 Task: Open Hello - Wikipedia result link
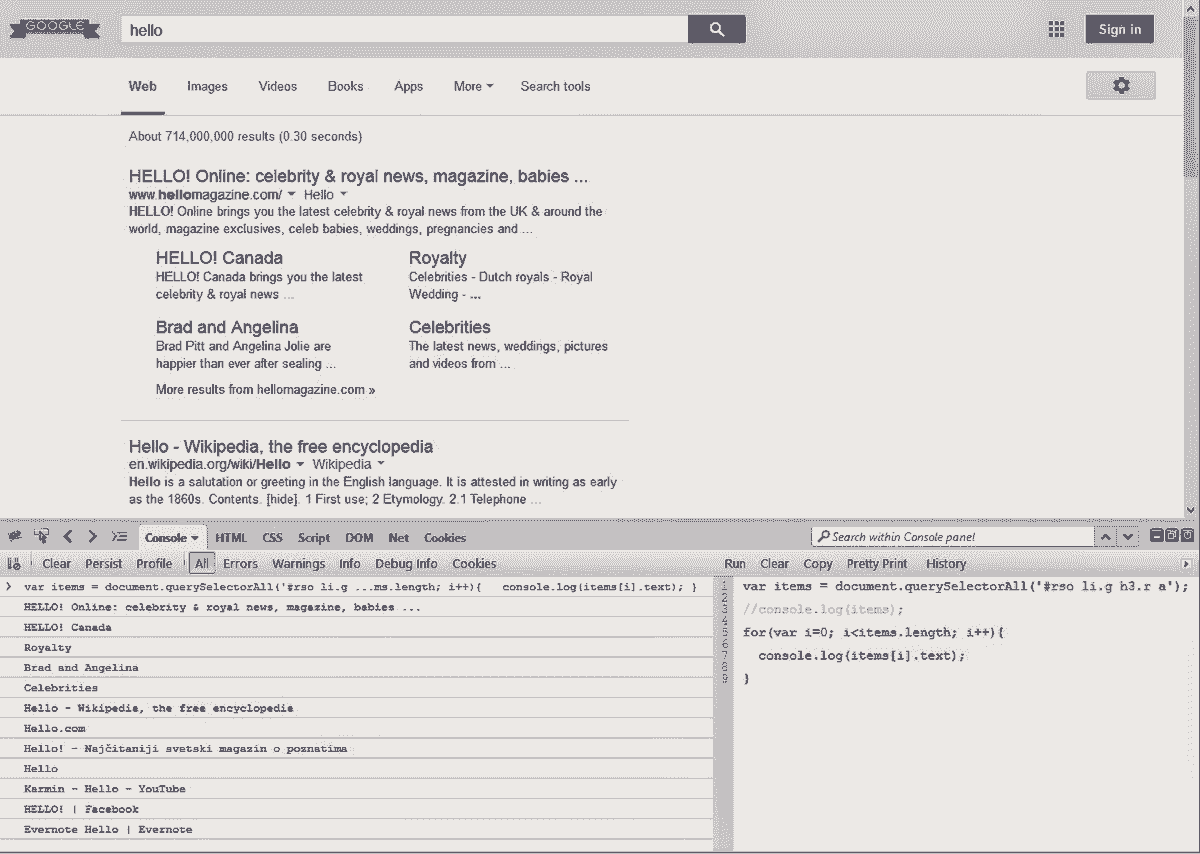(281, 446)
